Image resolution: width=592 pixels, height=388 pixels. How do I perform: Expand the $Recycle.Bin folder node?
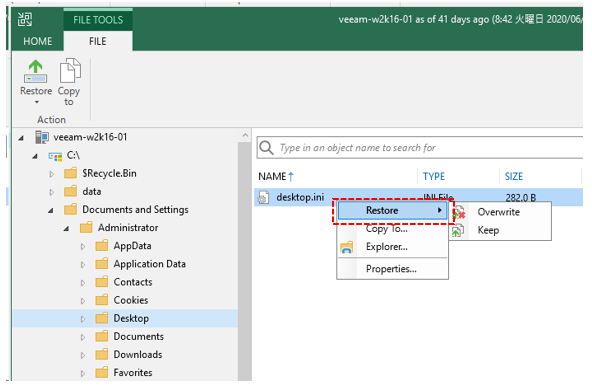tap(52, 174)
